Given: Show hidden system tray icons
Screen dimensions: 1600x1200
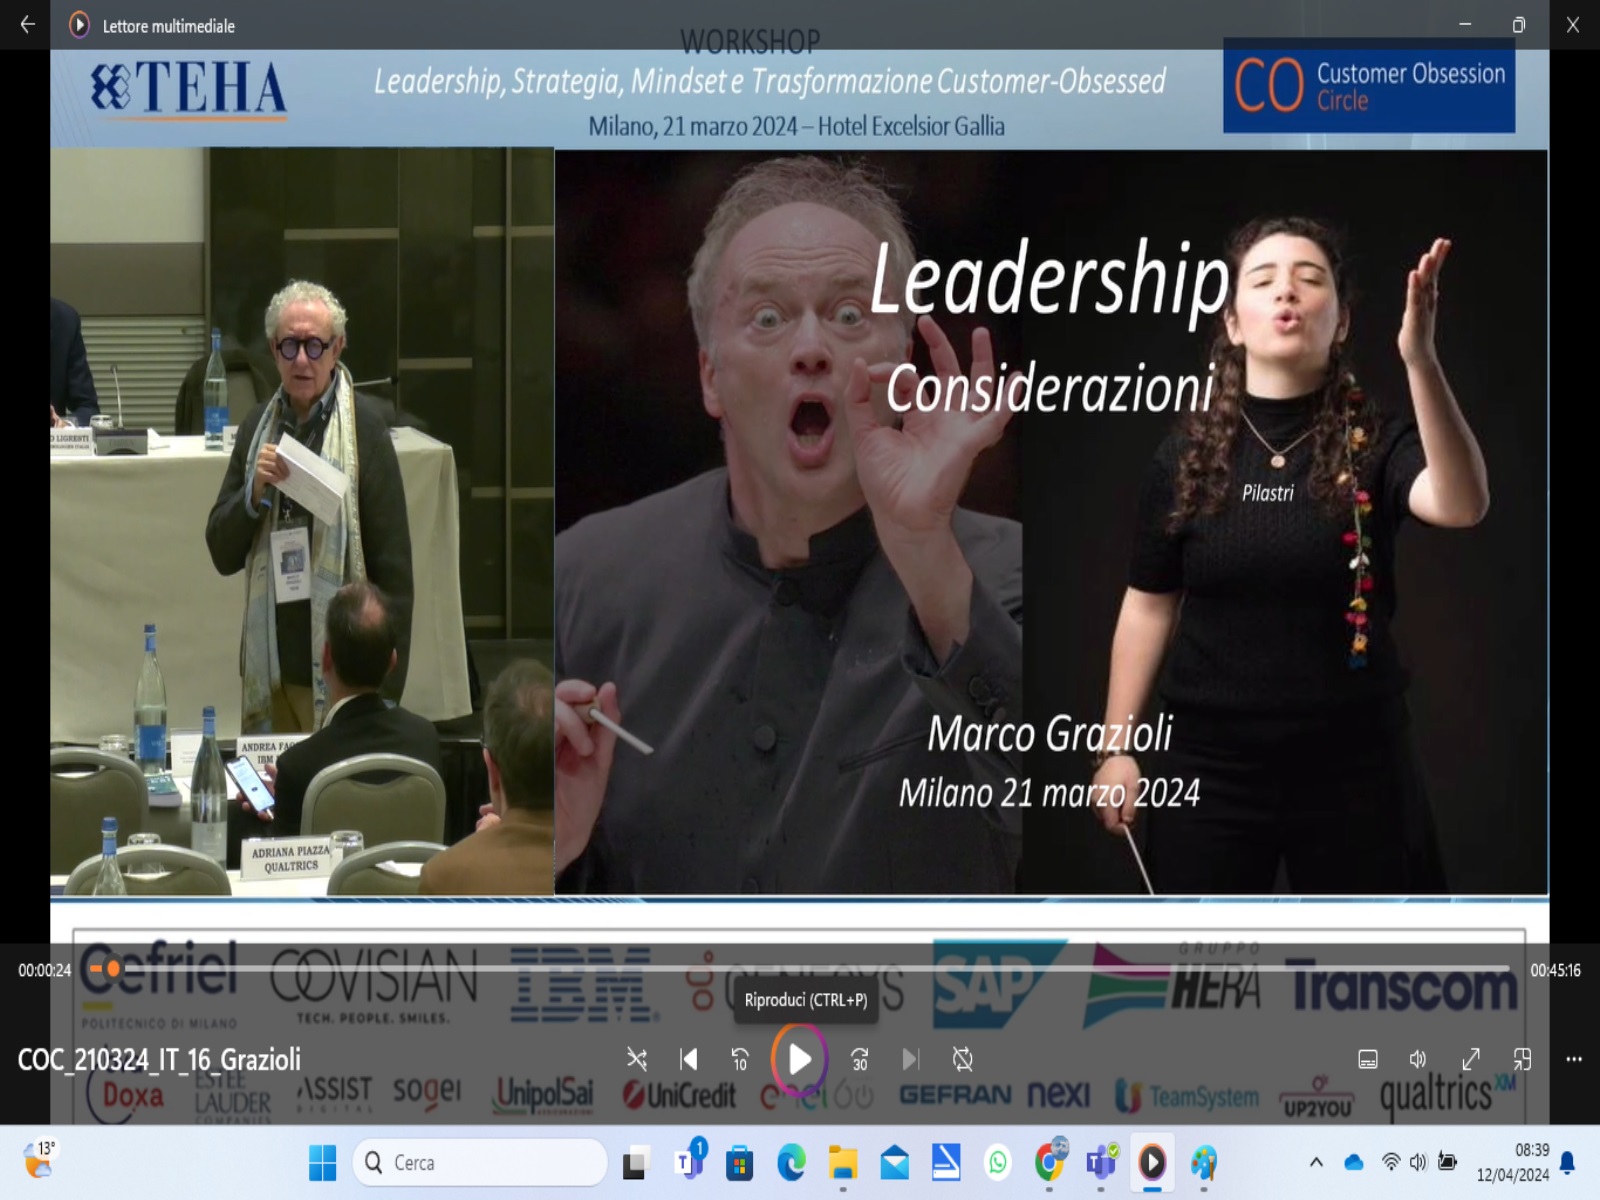Looking at the screenshot, I should point(1316,1162).
